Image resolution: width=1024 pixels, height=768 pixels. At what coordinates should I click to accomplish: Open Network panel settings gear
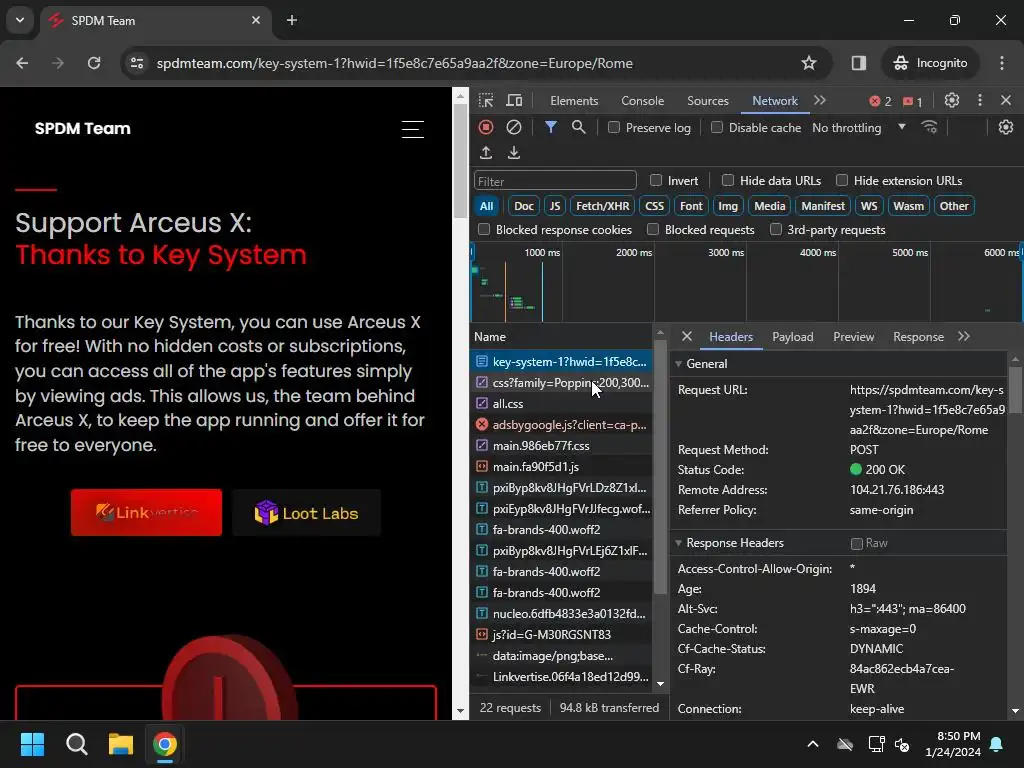pos(1006,127)
